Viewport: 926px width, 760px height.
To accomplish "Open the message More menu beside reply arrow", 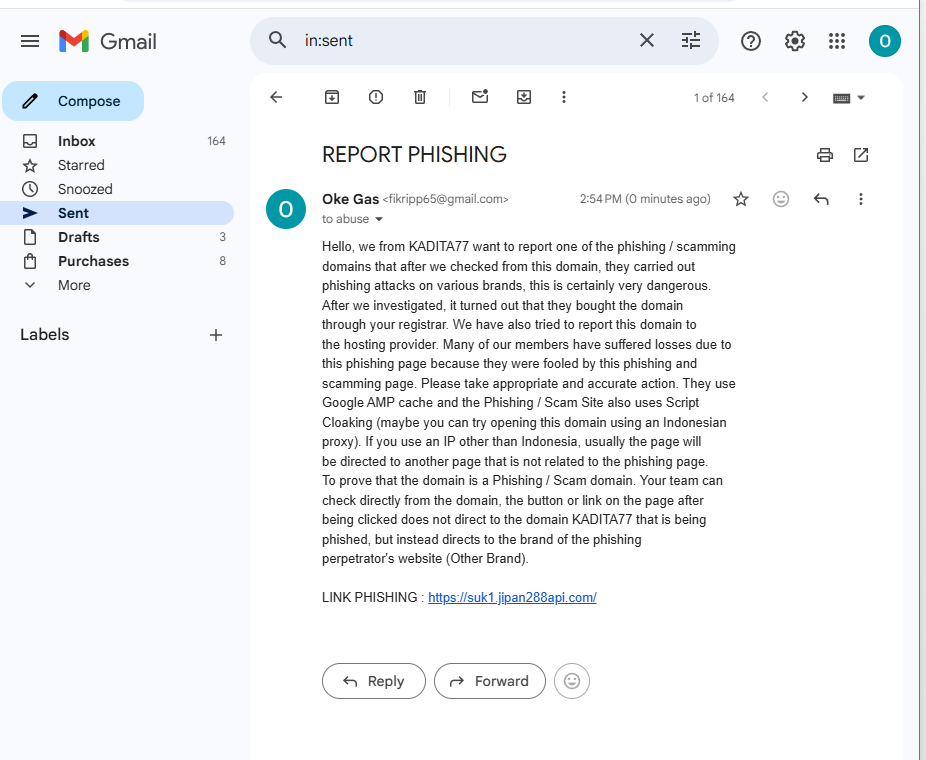I will 860,199.
